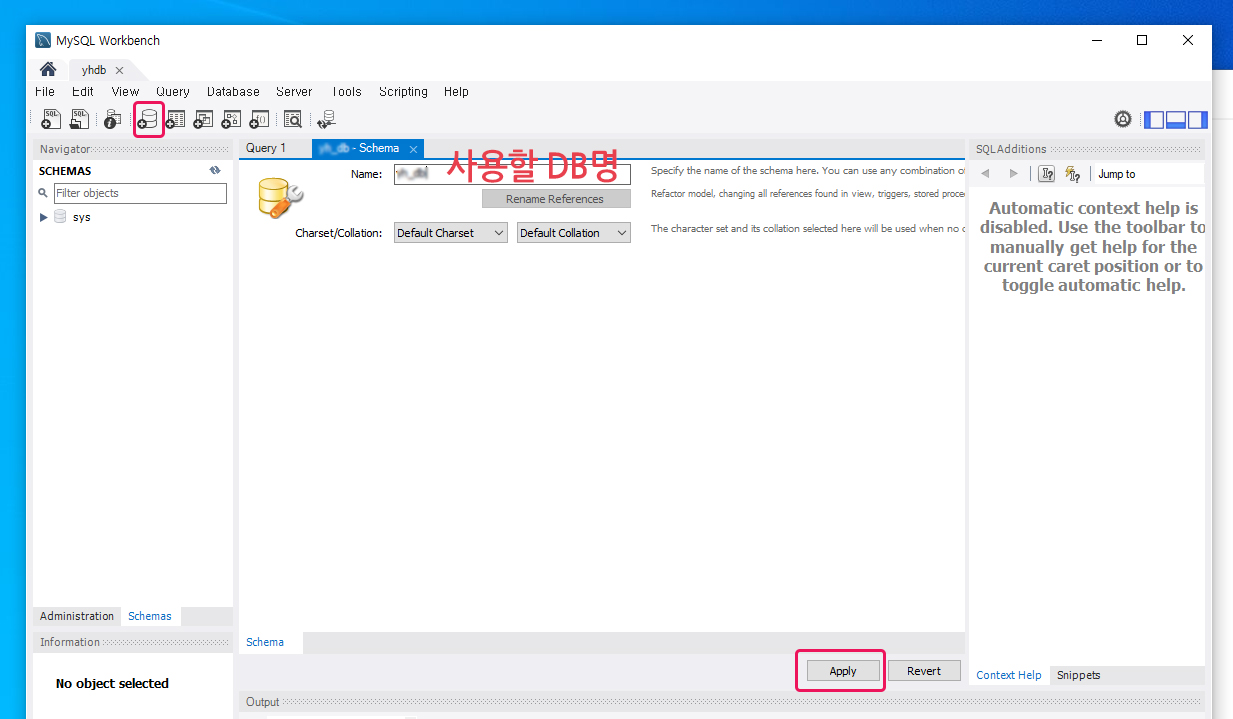Close the Schema editor tab

[413, 149]
